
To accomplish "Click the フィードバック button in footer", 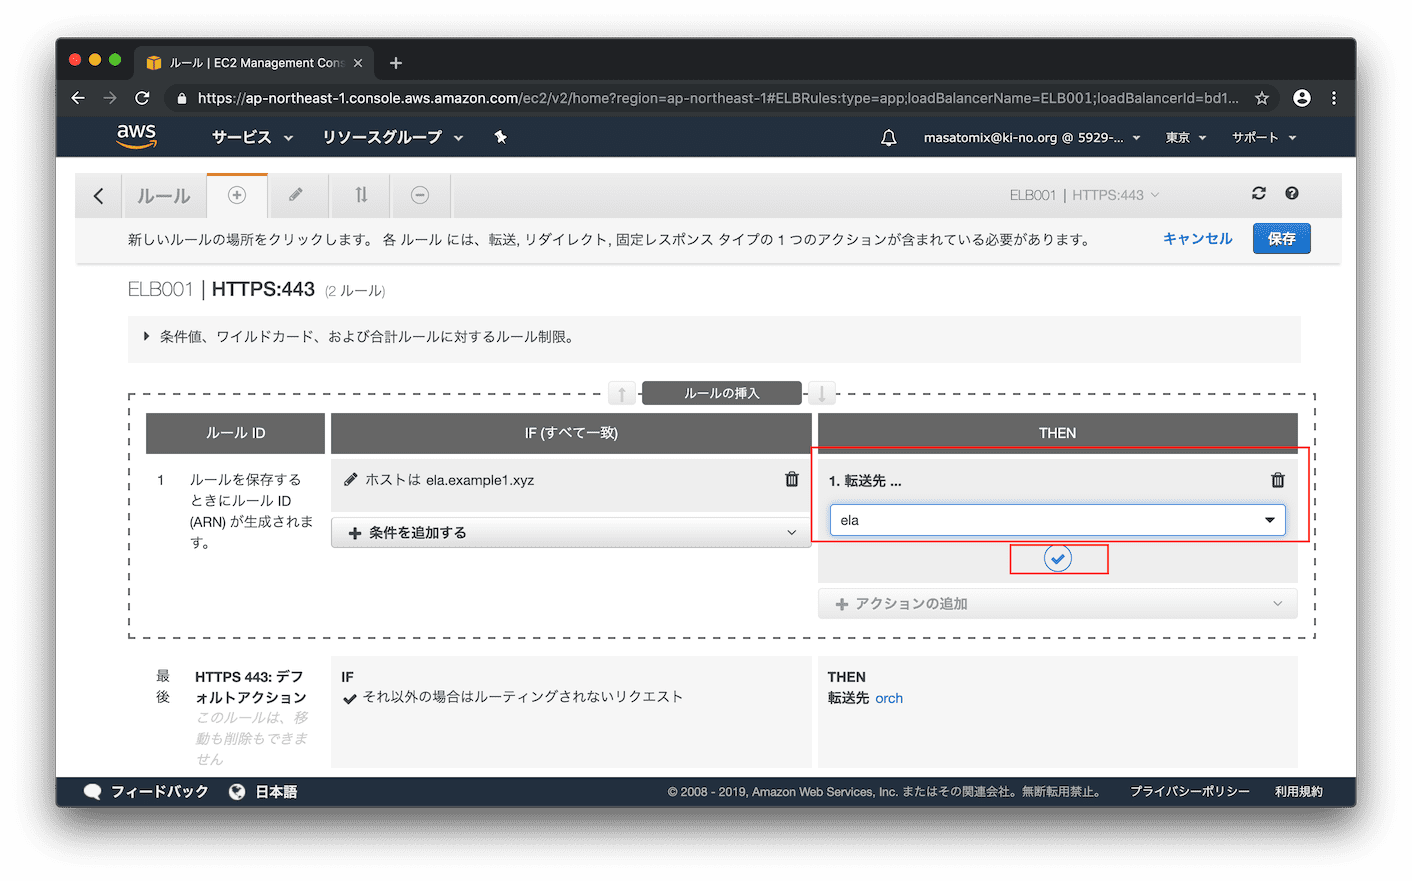I will [147, 792].
